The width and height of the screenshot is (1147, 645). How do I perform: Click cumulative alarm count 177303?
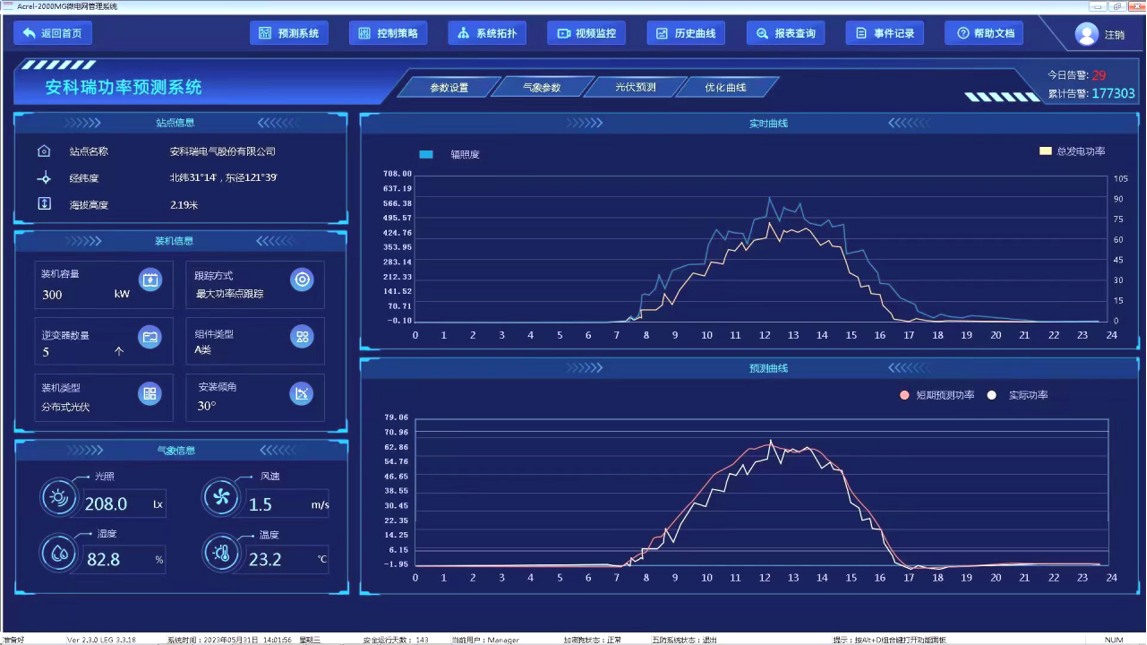(x=1113, y=94)
